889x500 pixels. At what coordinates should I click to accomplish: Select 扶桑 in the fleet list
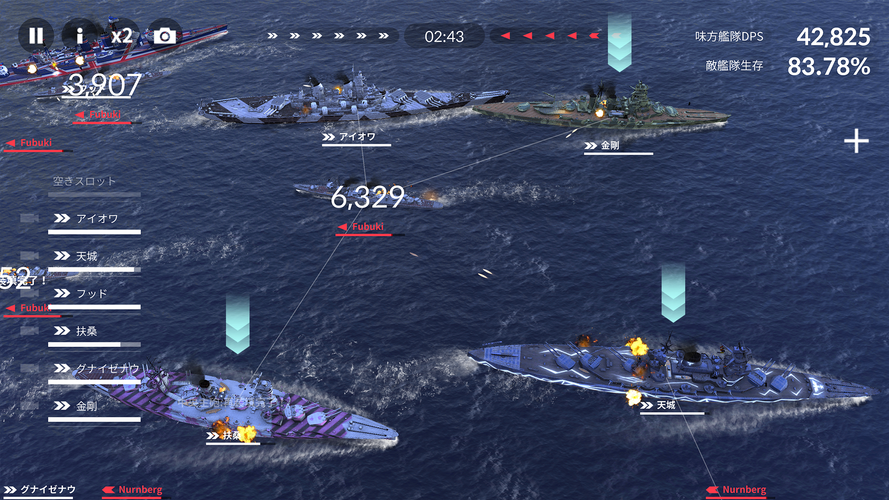click(94, 336)
